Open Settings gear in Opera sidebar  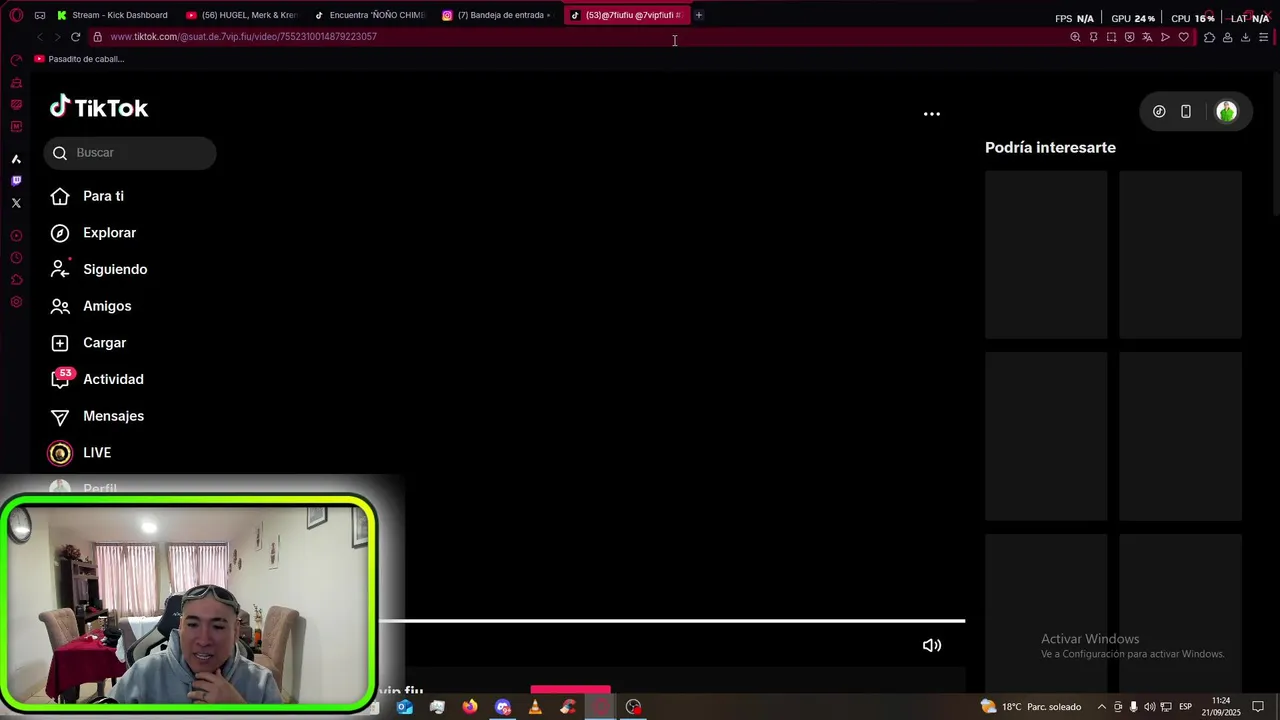(x=16, y=302)
